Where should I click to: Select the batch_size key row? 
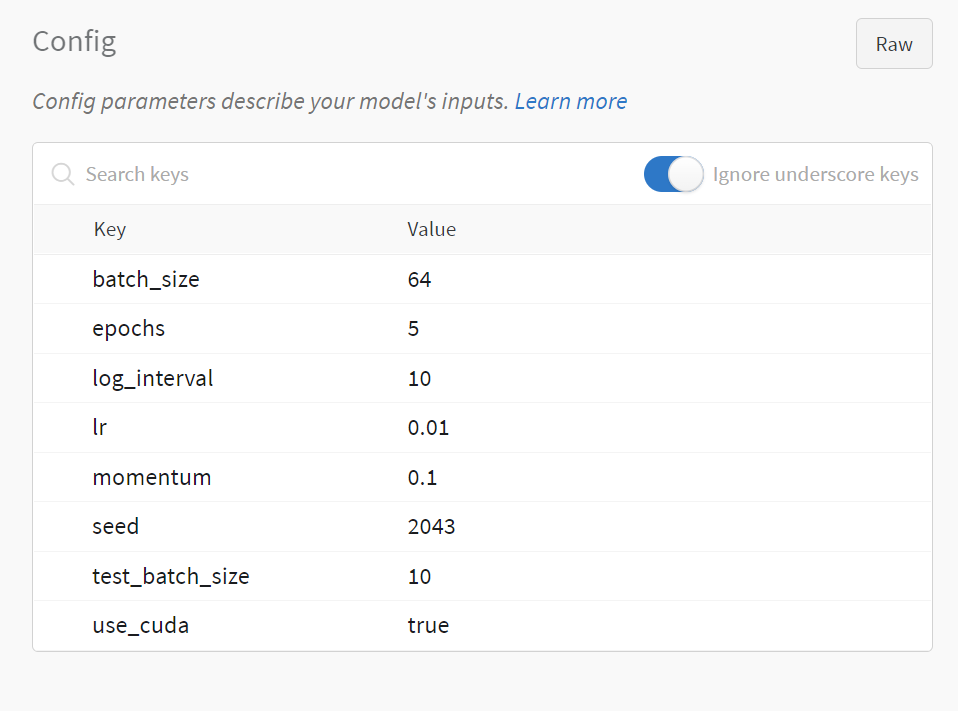[x=146, y=280]
